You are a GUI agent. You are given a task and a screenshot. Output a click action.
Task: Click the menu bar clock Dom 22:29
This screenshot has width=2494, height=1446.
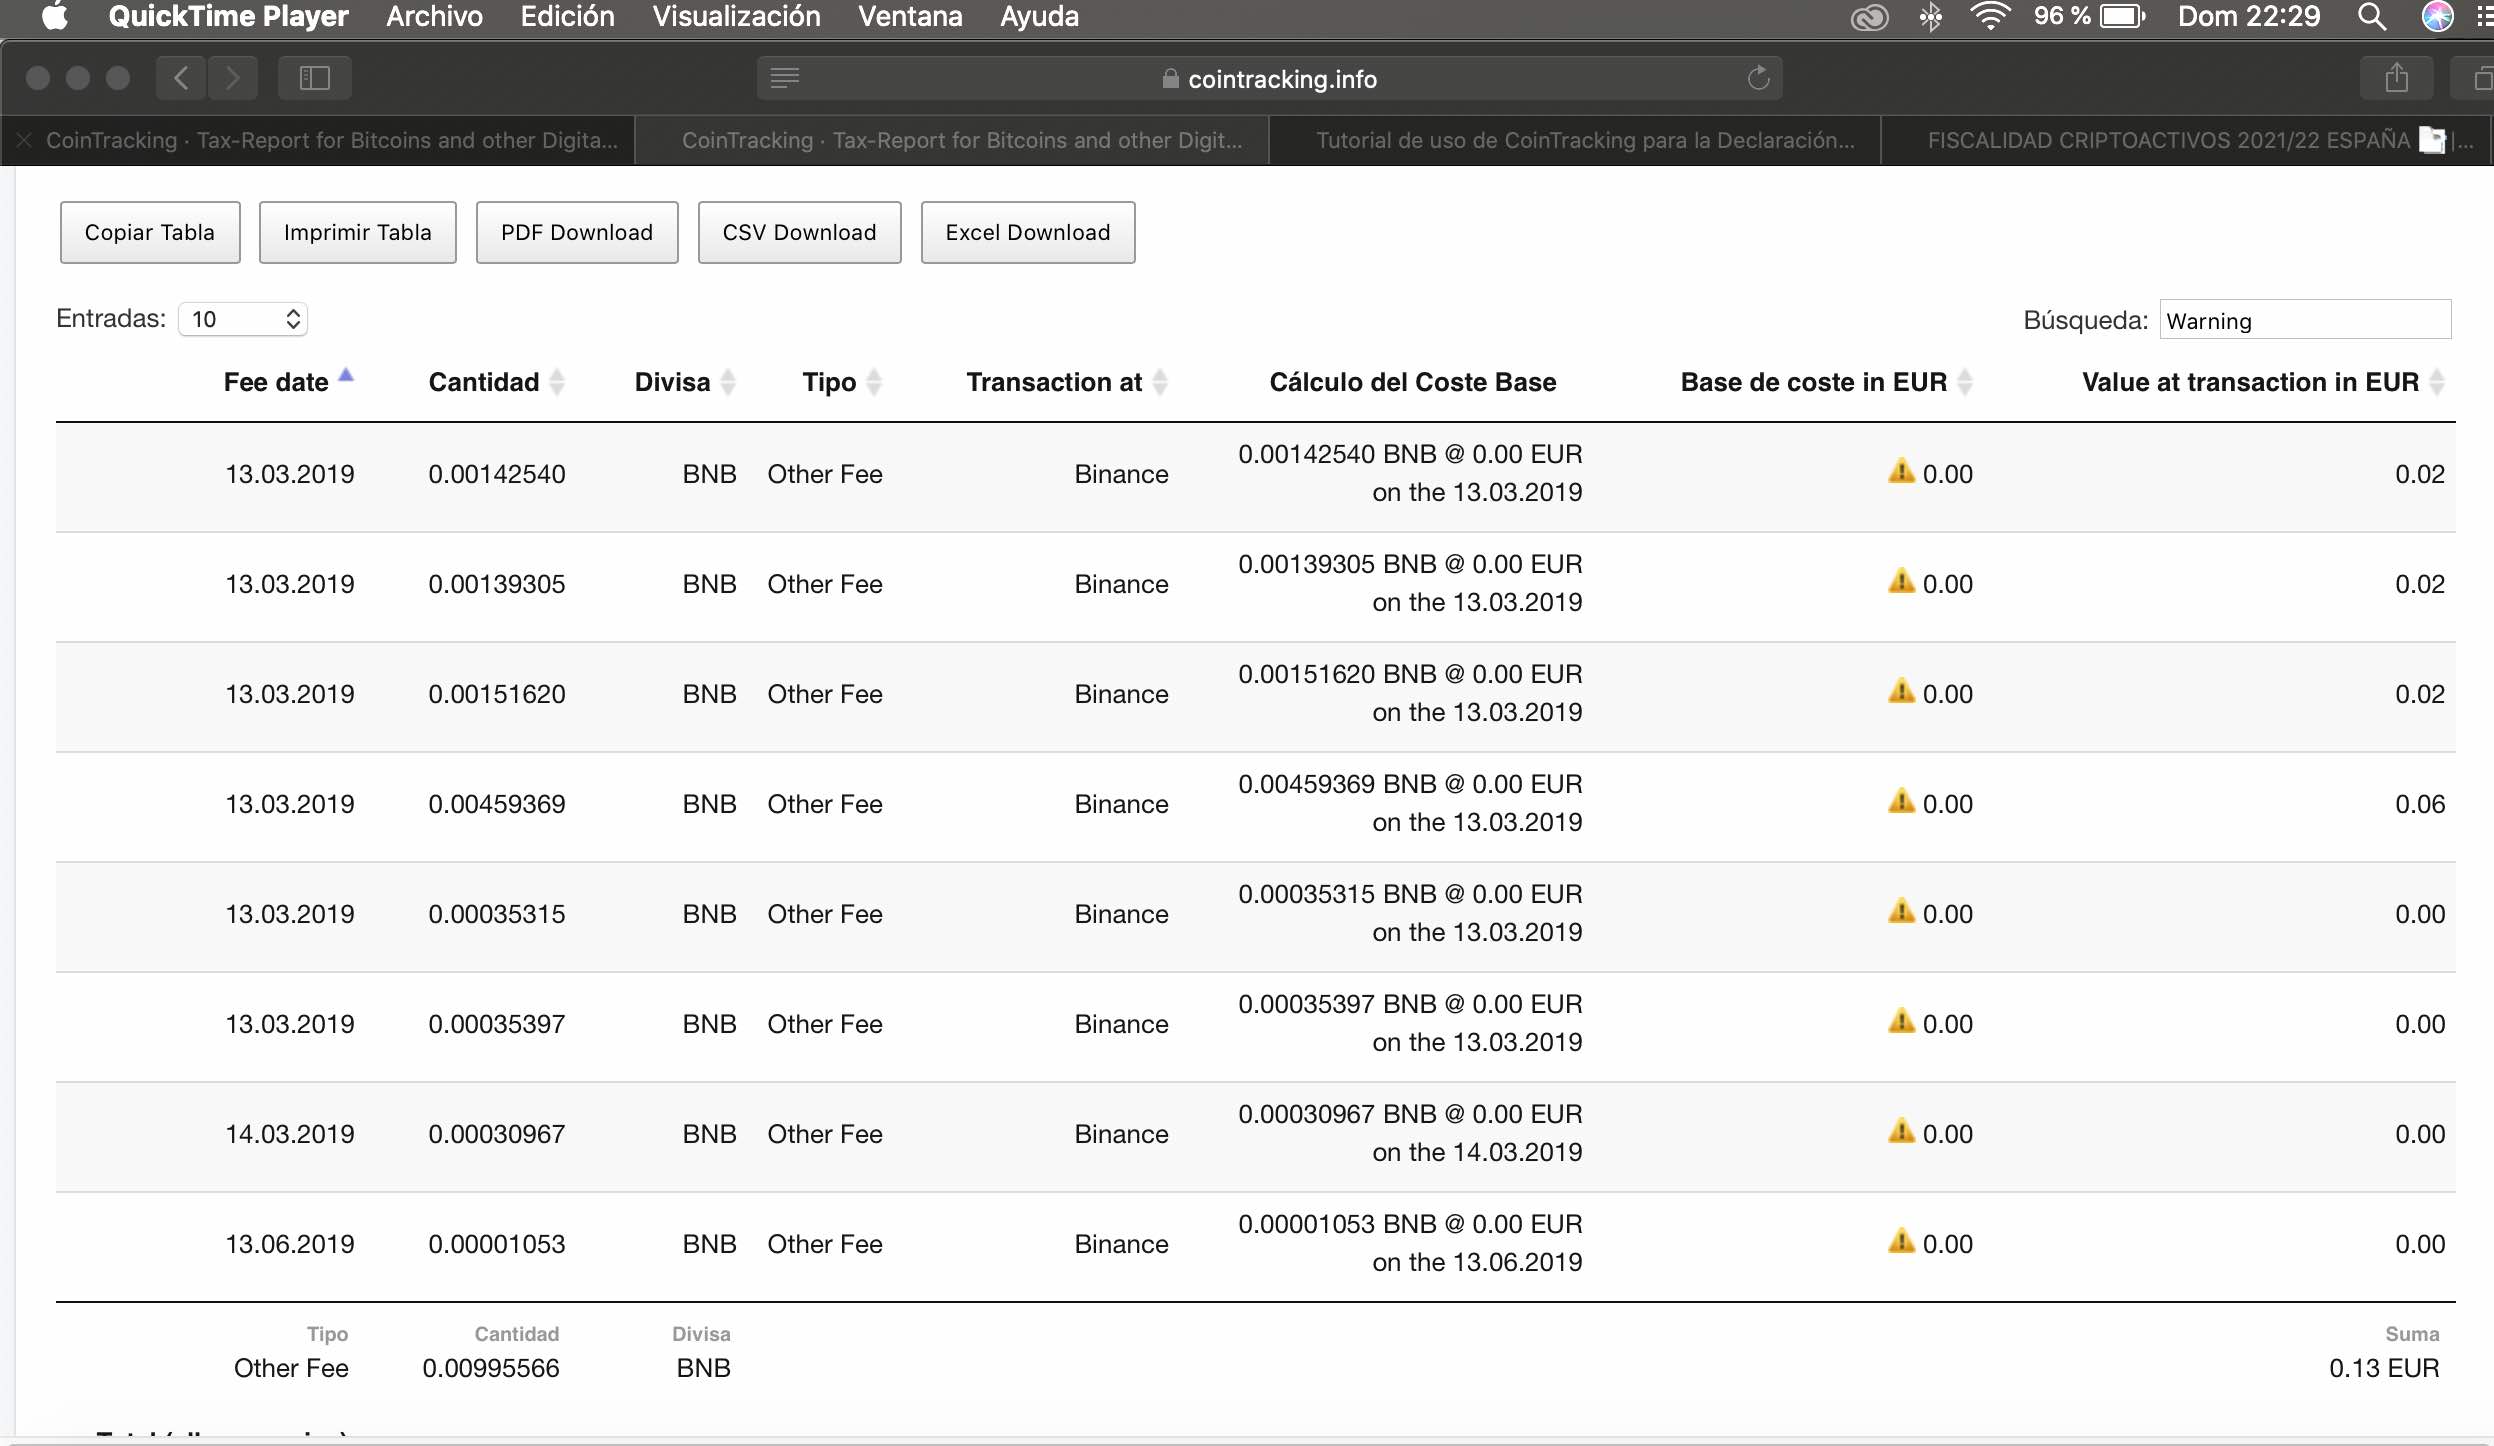point(2249,17)
